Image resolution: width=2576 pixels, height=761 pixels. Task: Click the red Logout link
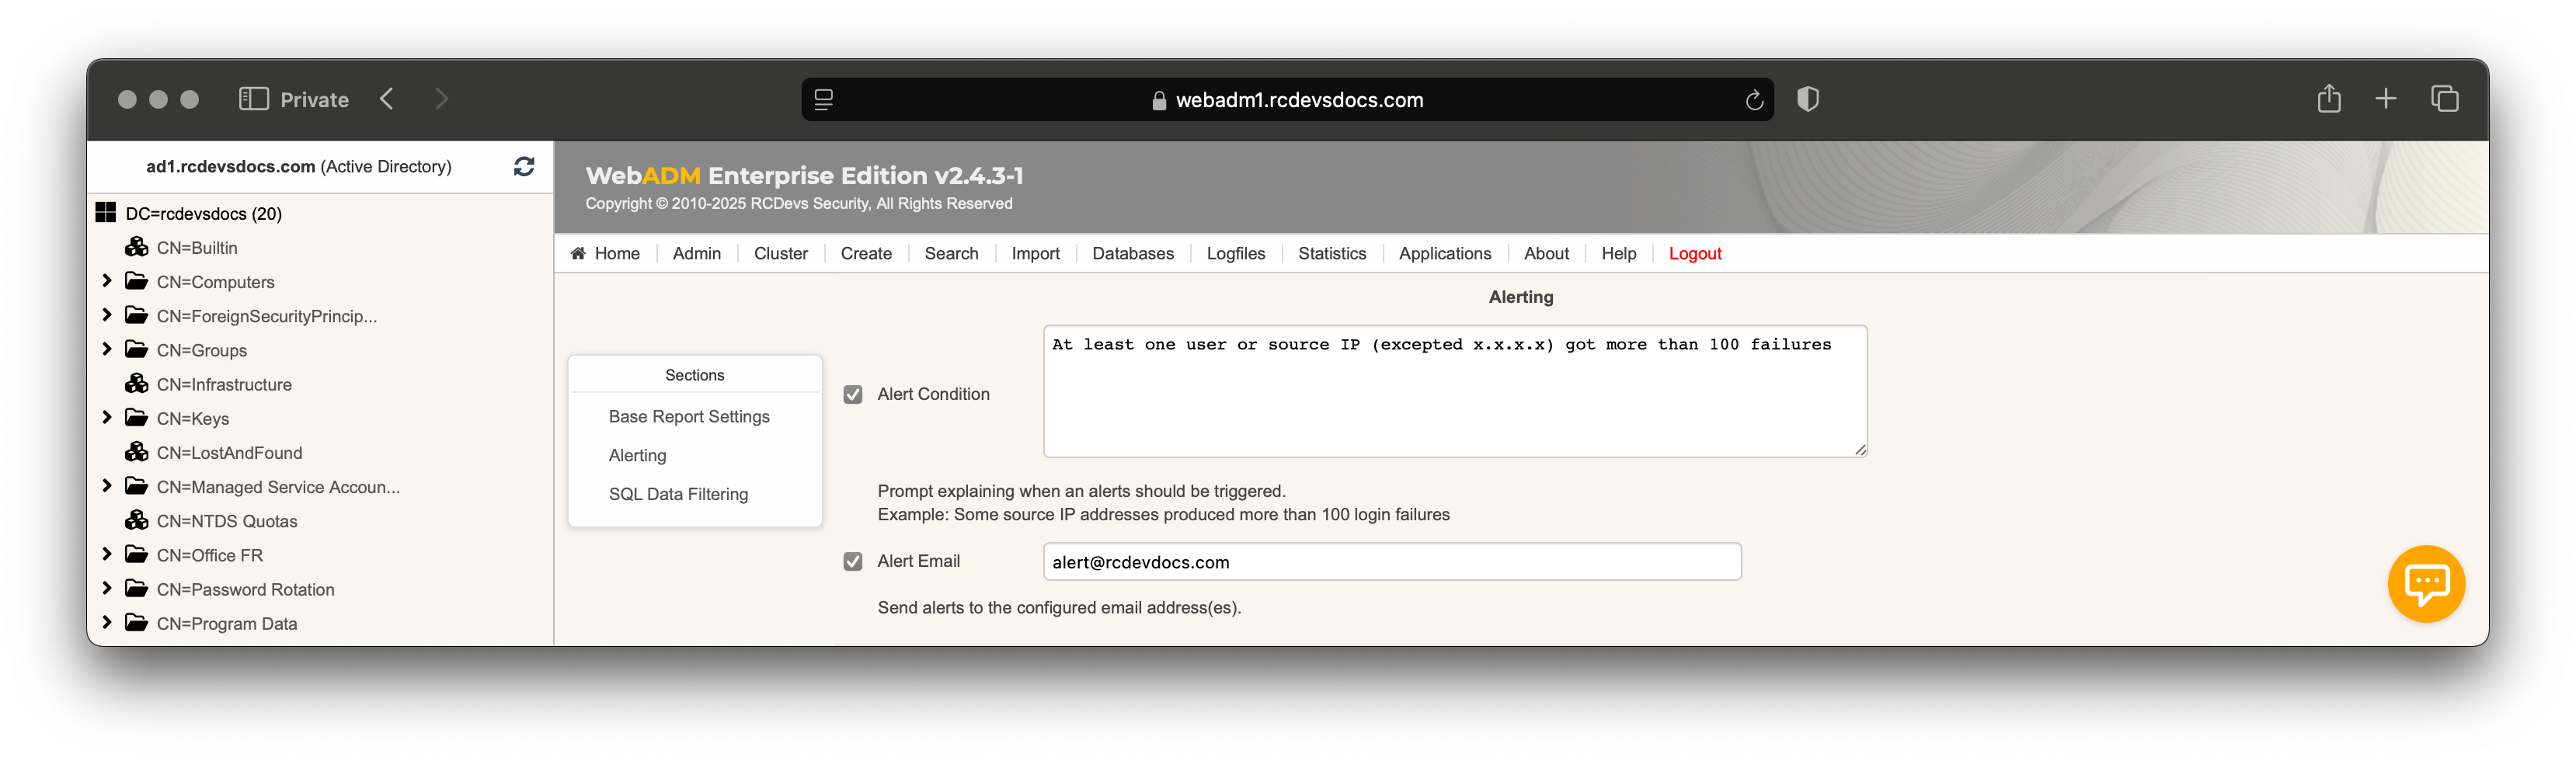1695,254
